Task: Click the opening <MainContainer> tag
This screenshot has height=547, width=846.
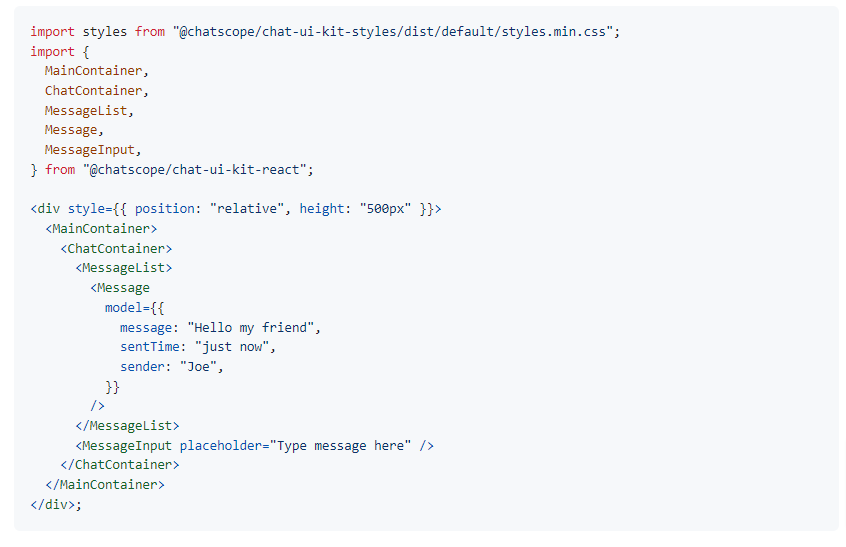Action: click(x=100, y=229)
